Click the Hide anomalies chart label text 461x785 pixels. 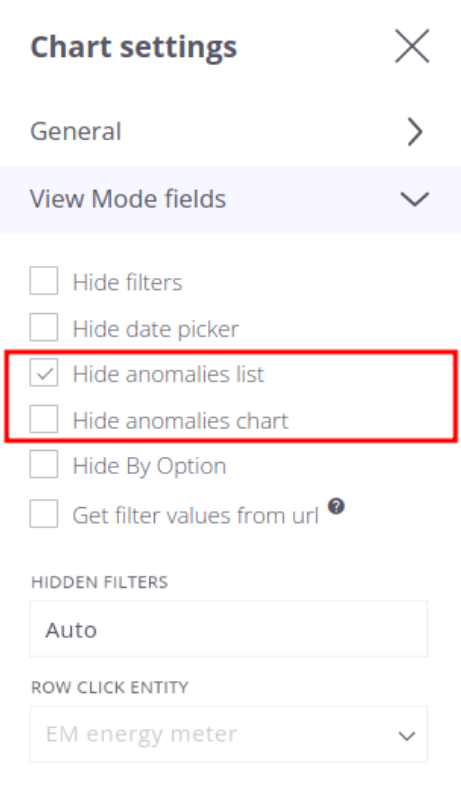pyautogui.click(x=180, y=421)
